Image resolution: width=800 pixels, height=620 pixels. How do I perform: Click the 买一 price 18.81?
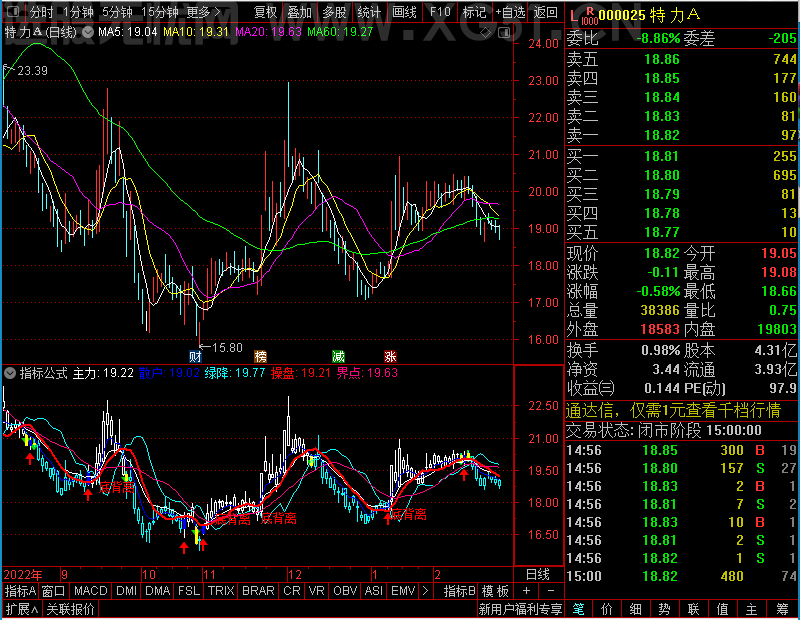[662, 156]
